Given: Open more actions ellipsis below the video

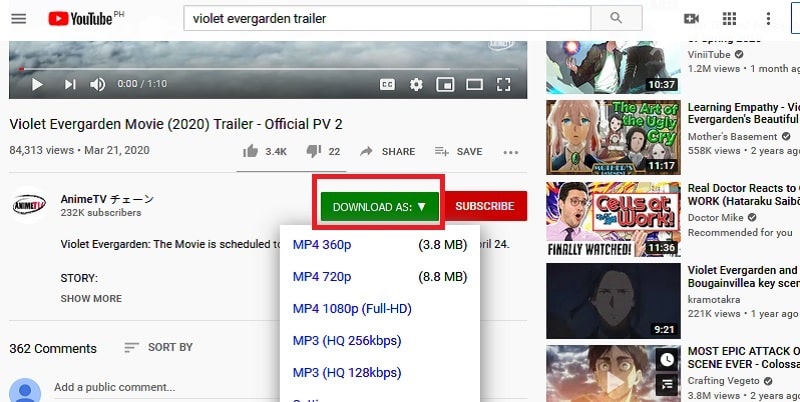Looking at the screenshot, I should click(x=511, y=152).
